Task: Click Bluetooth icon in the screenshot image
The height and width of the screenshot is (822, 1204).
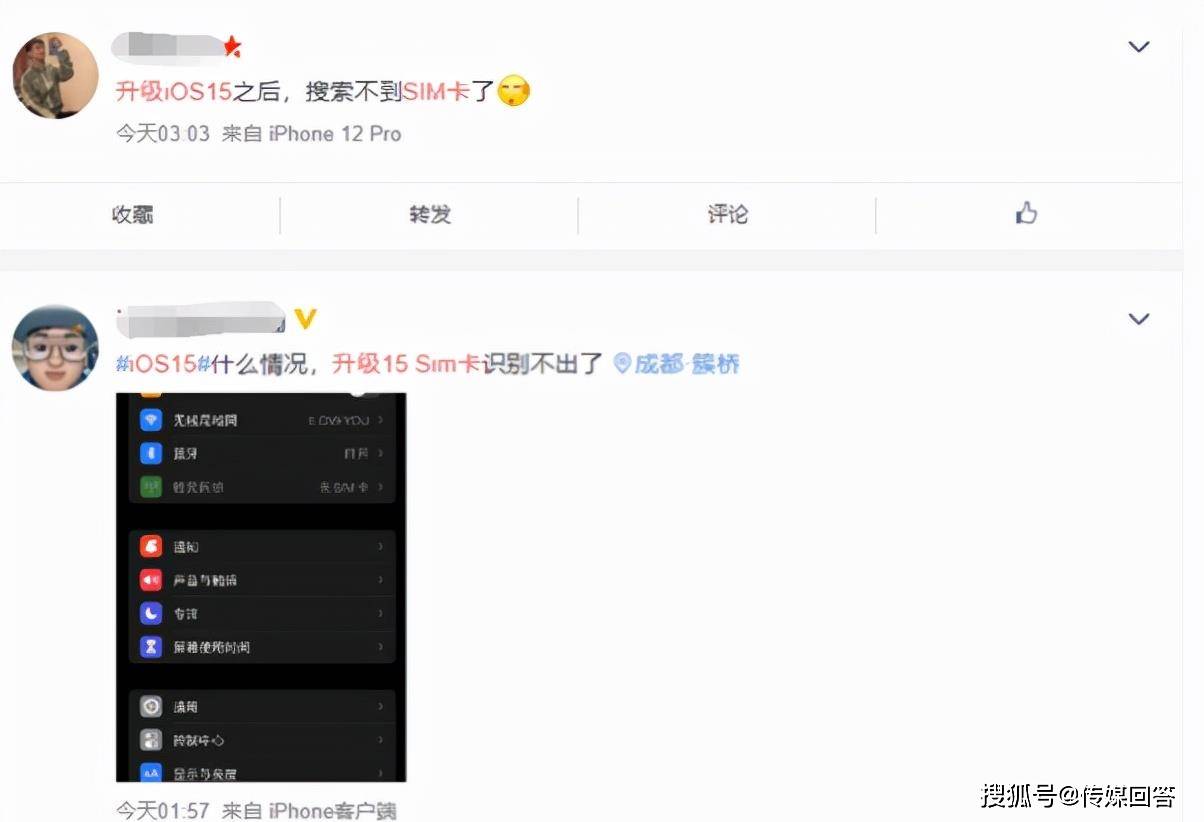Action: [151, 453]
